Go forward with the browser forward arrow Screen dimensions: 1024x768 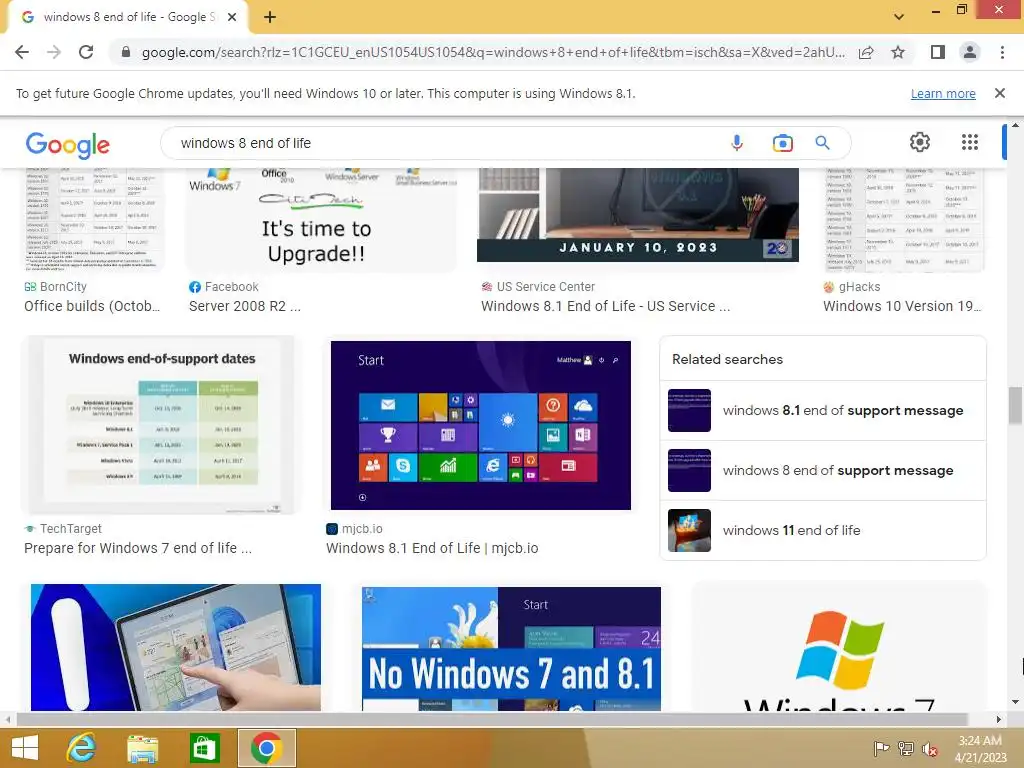pos(54,52)
